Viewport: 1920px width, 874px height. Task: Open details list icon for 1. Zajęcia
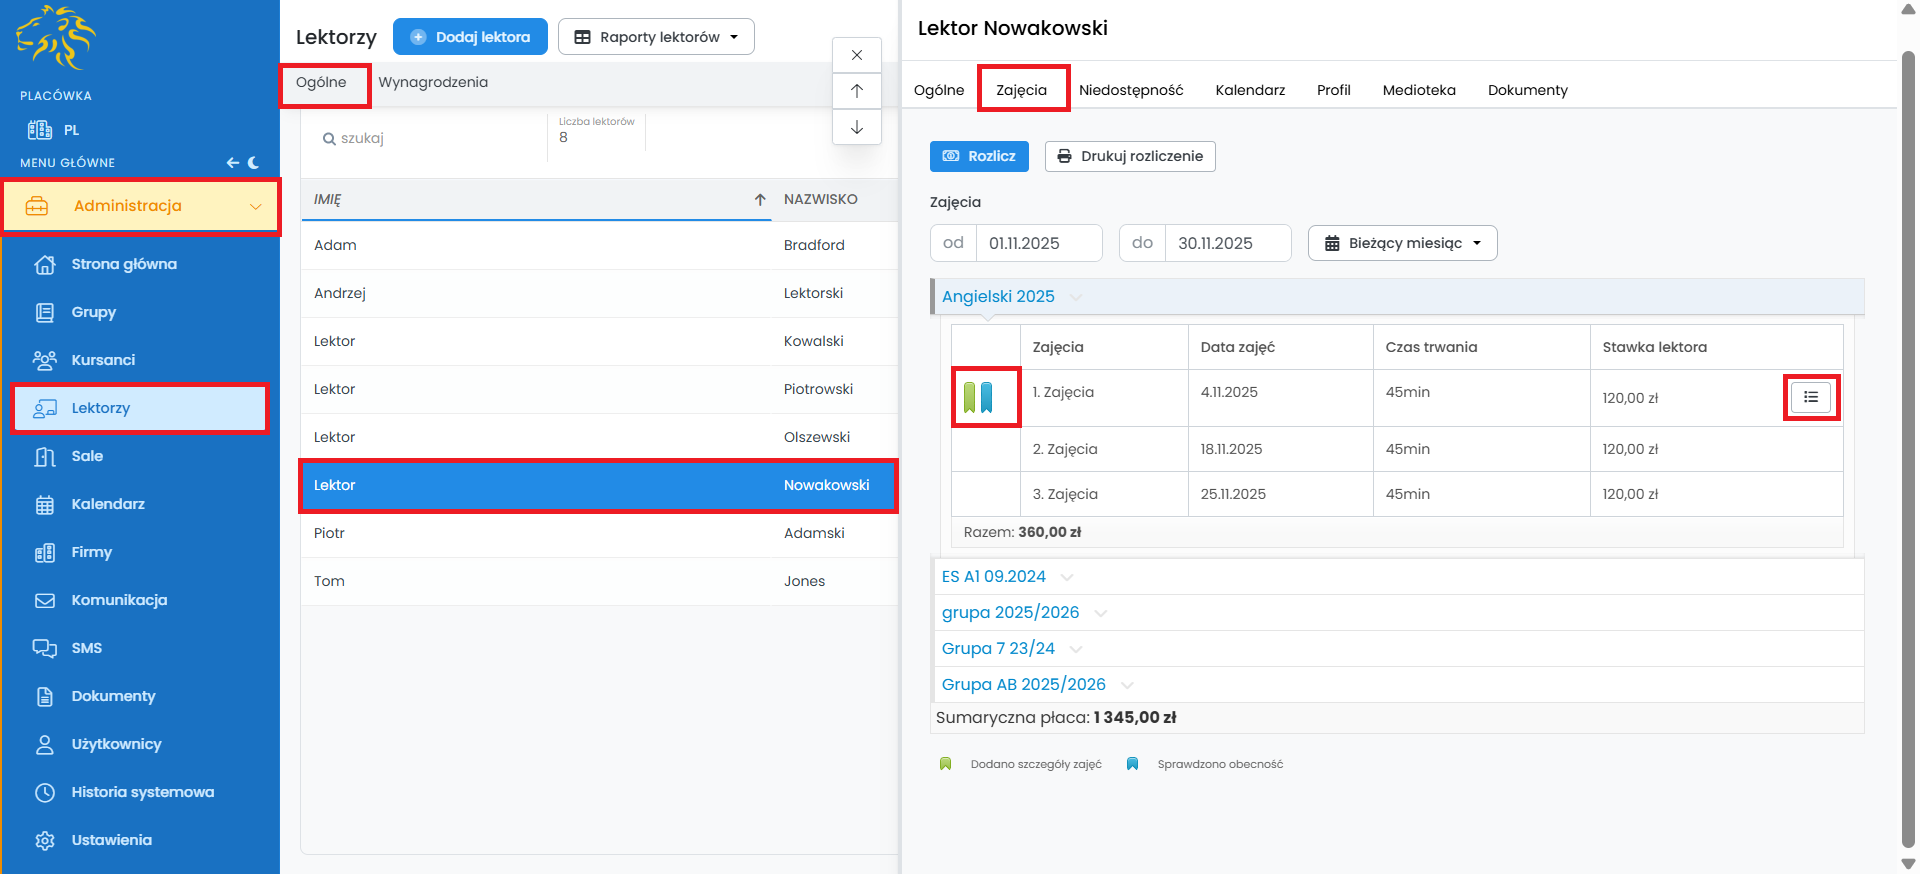(1811, 397)
